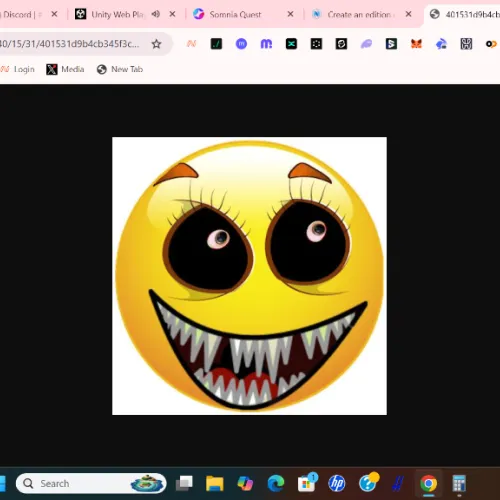
Task: Select Google Chrome in the taskbar
Action: (429, 483)
